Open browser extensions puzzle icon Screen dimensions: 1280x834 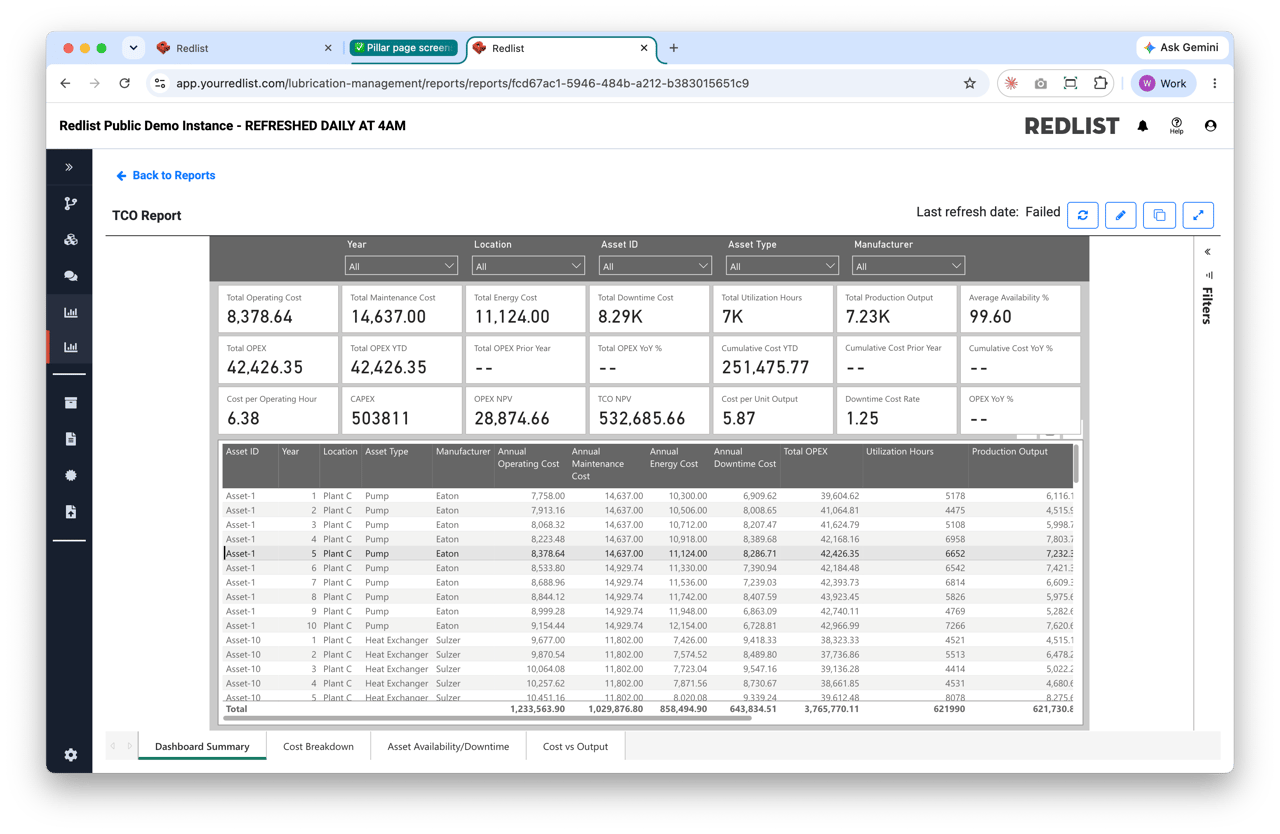[x=1100, y=84]
